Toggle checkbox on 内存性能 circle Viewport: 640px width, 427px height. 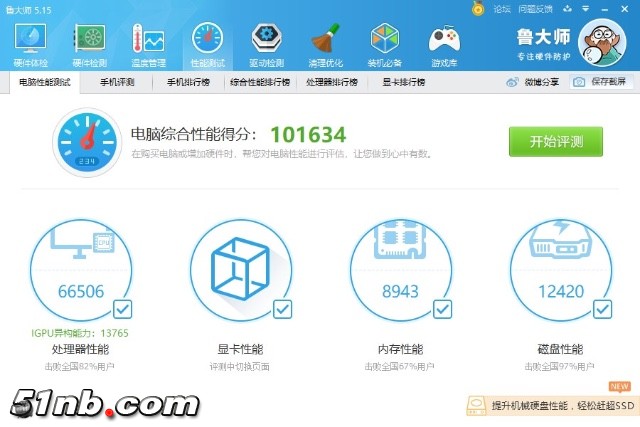point(442,309)
